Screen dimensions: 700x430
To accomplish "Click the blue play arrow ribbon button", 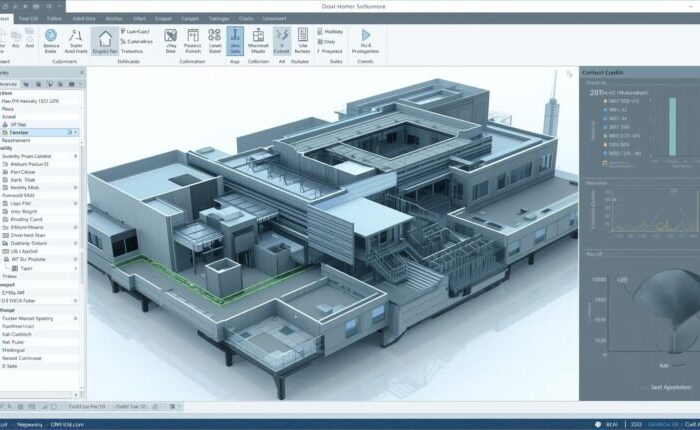I will point(366,35).
